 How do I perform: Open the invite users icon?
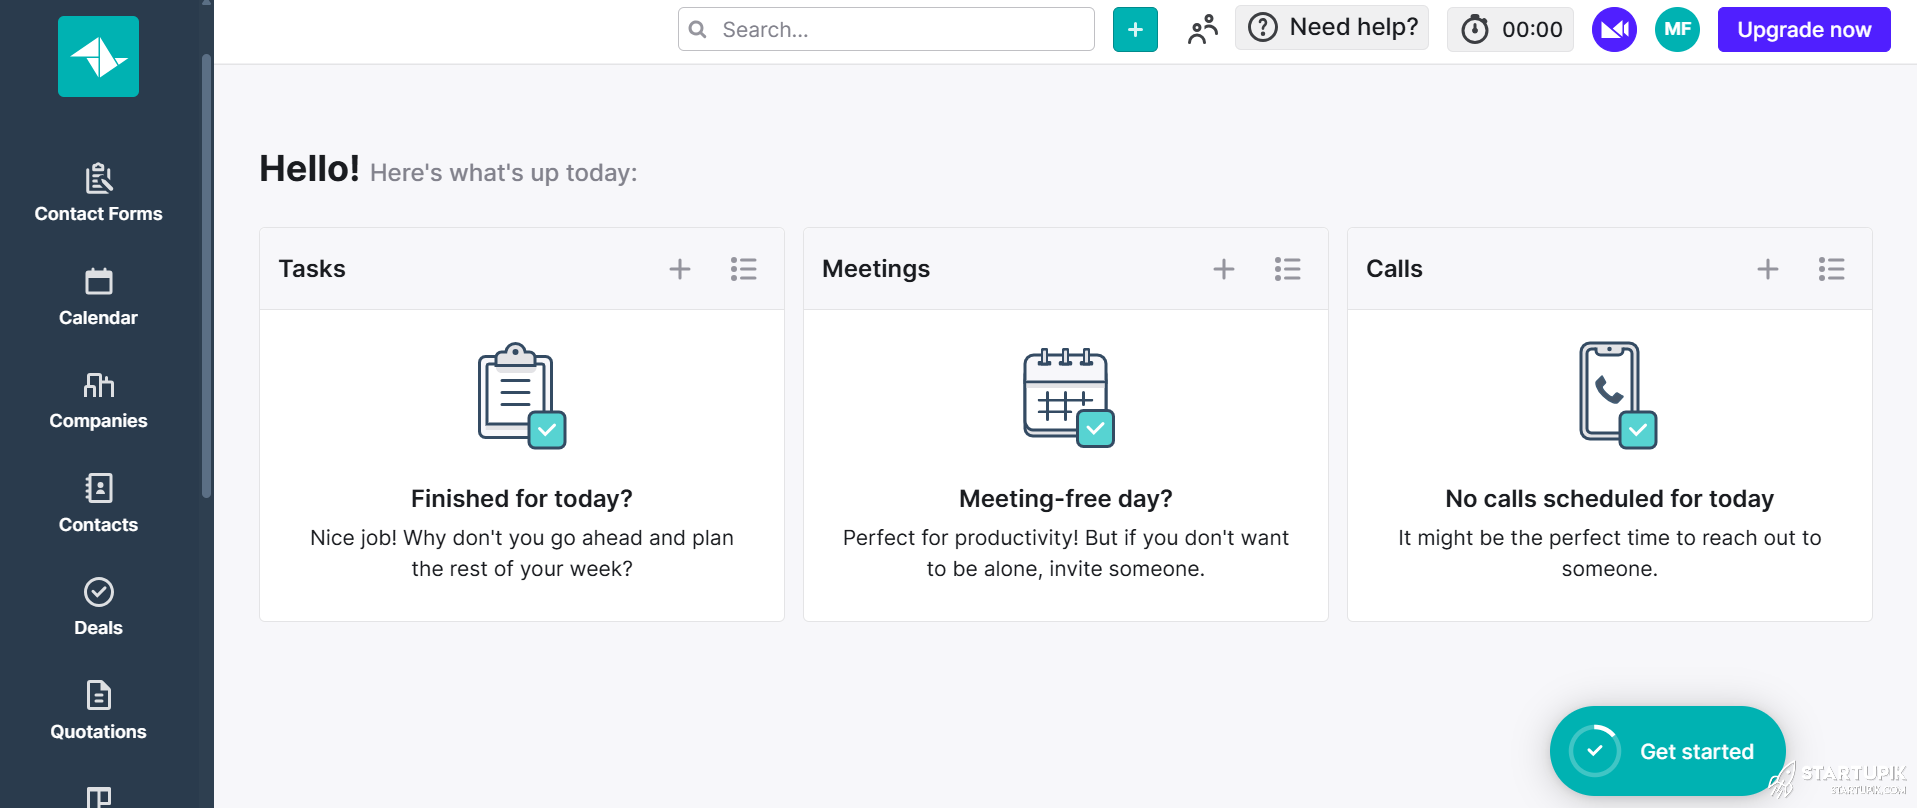coord(1202,30)
